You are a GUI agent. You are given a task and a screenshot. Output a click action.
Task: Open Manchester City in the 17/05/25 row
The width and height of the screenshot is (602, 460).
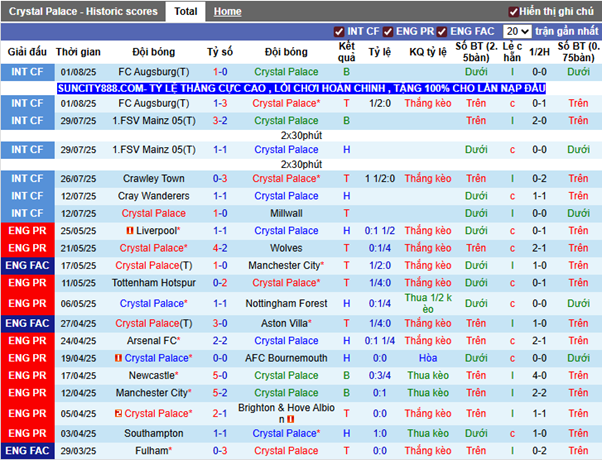coord(286,265)
